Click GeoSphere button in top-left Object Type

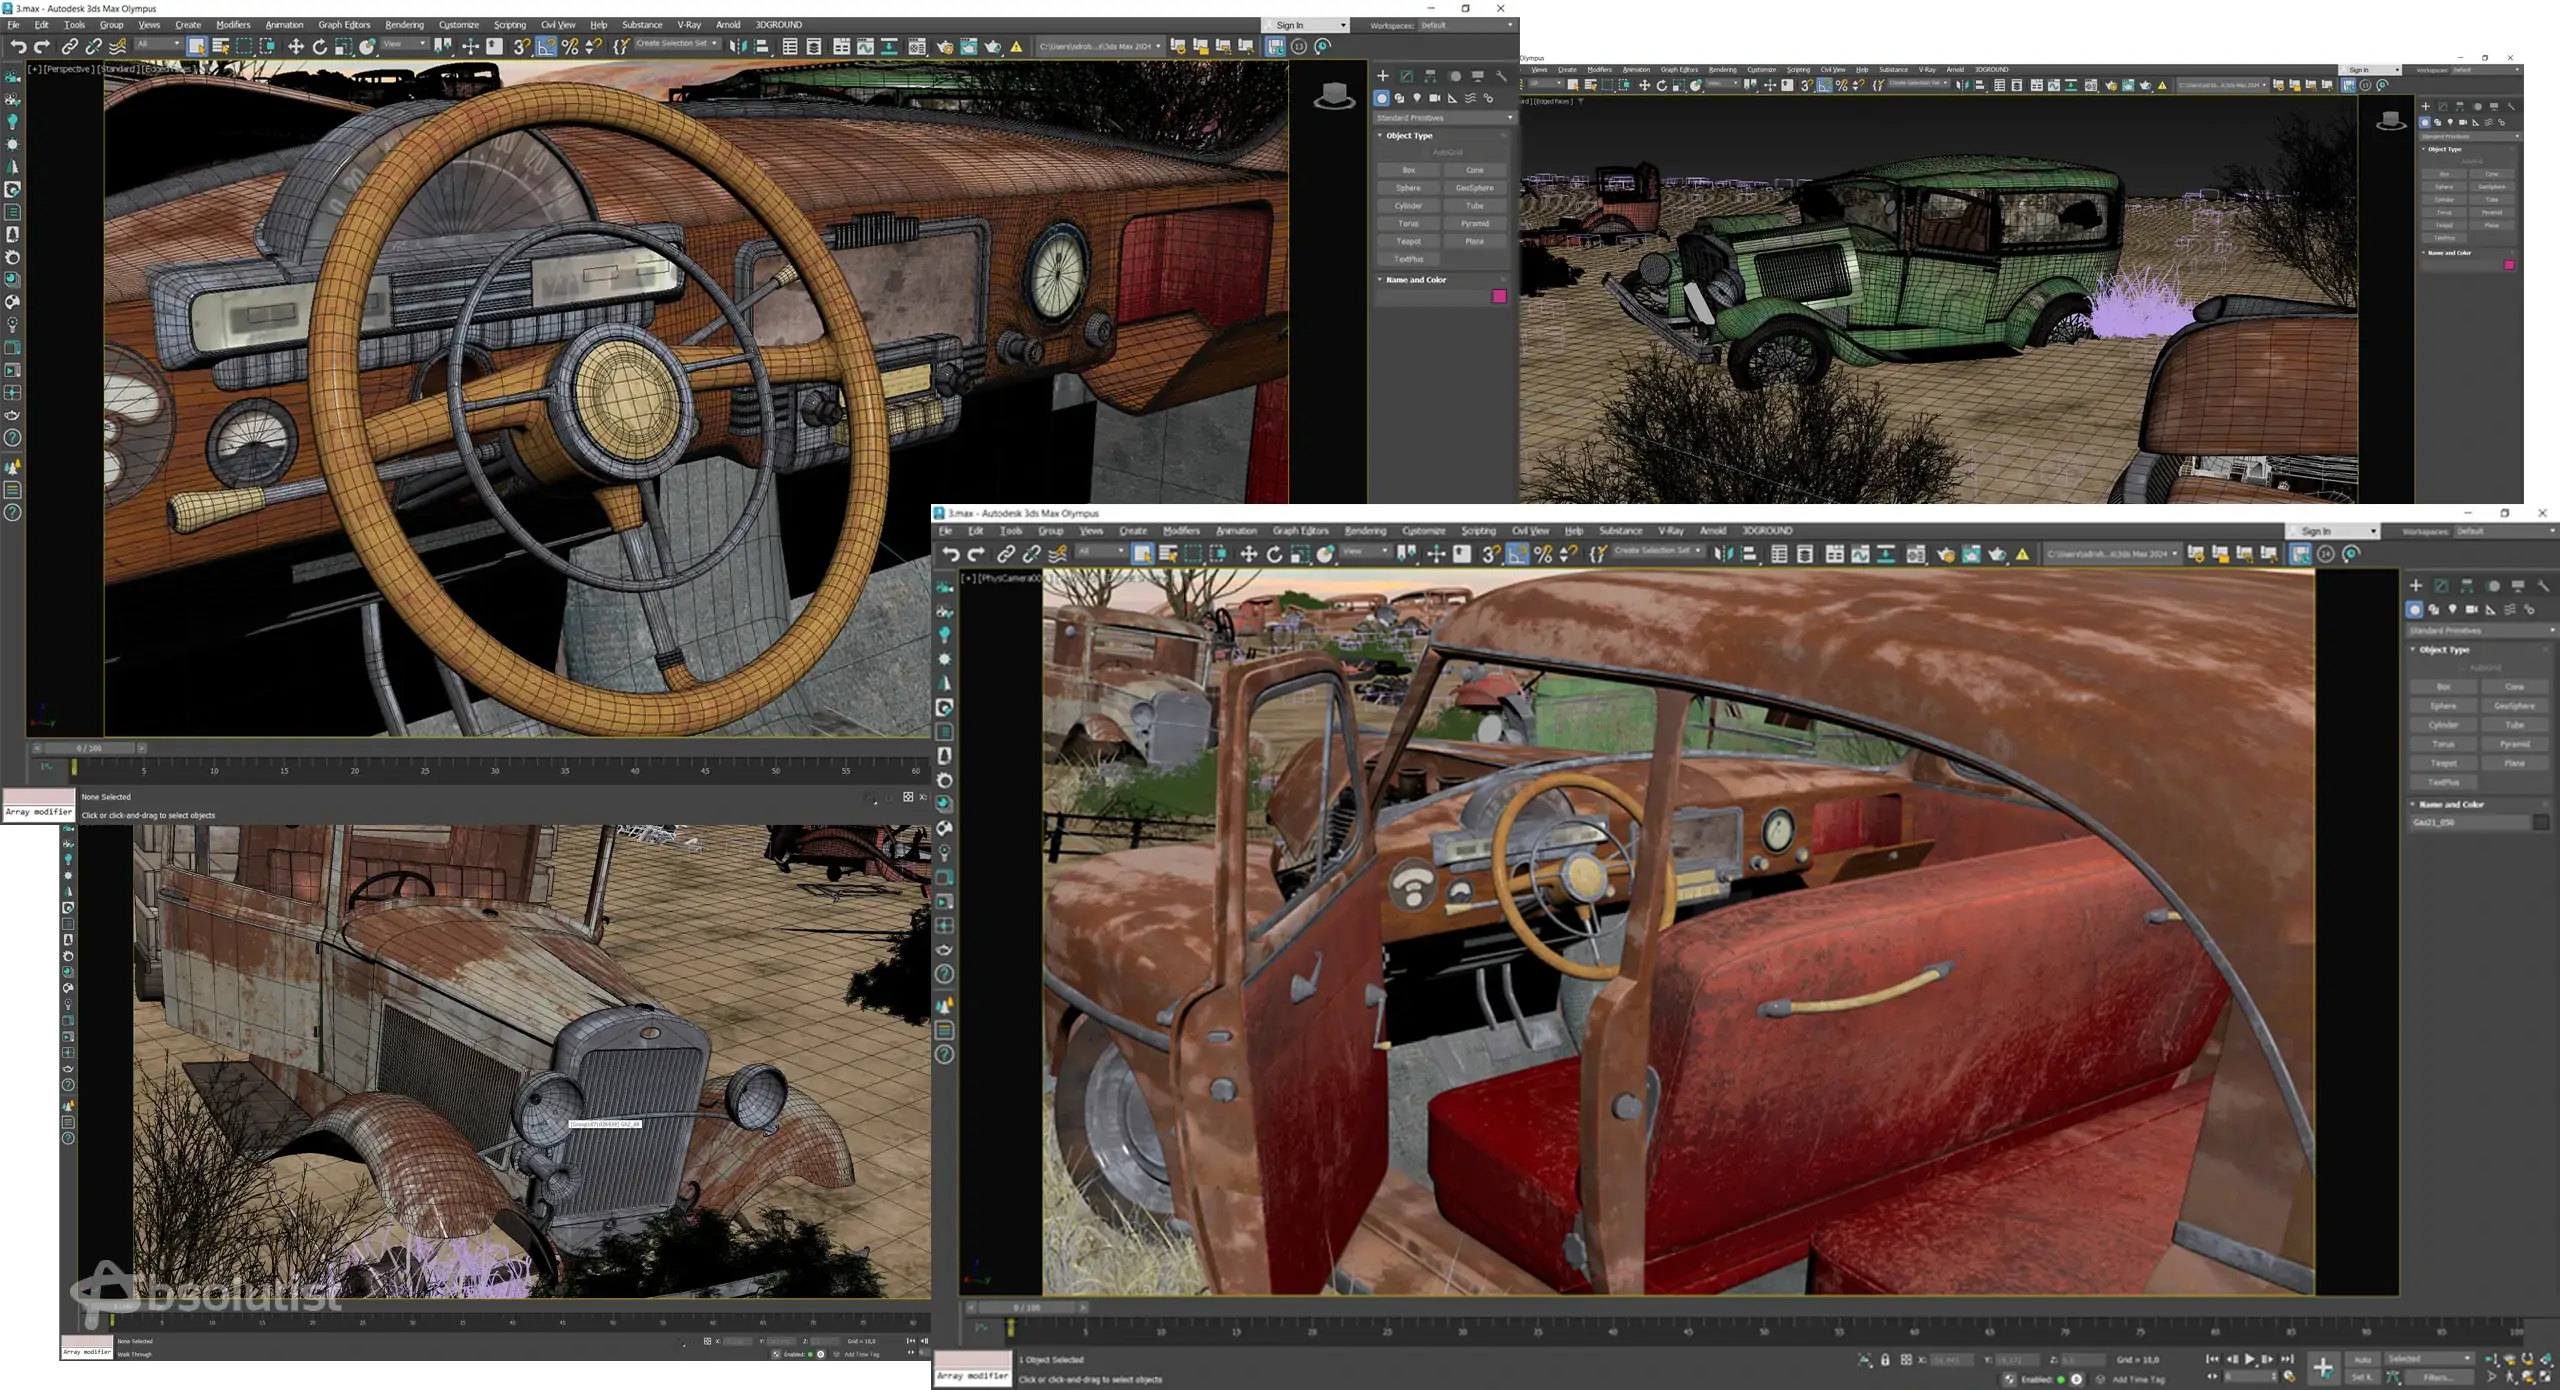1474,189
